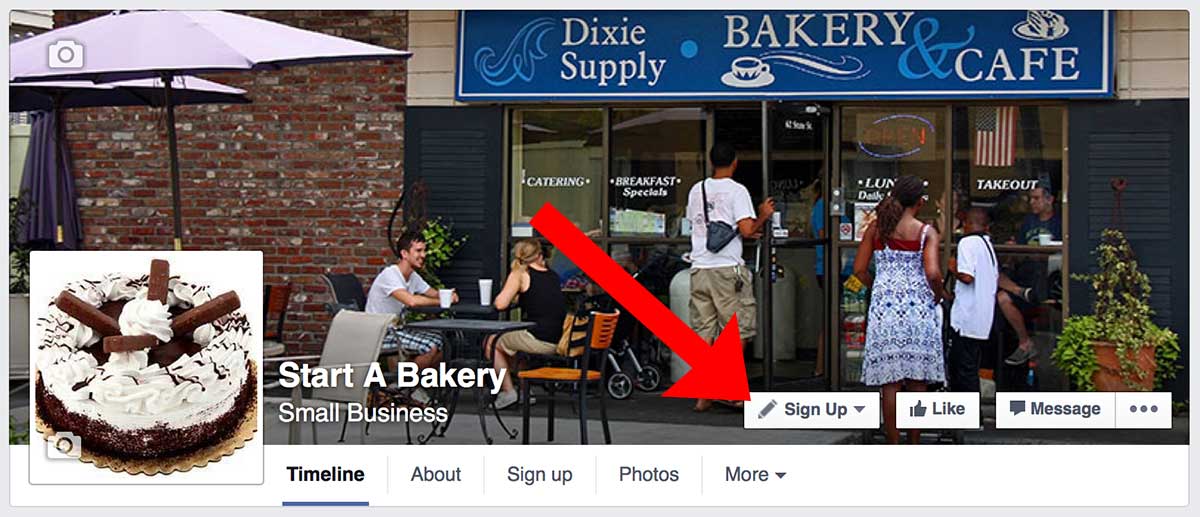This screenshot has height=517, width=1200.
Task: Click the pencil icon on Sign Up button
Action: tap(768, 409)
